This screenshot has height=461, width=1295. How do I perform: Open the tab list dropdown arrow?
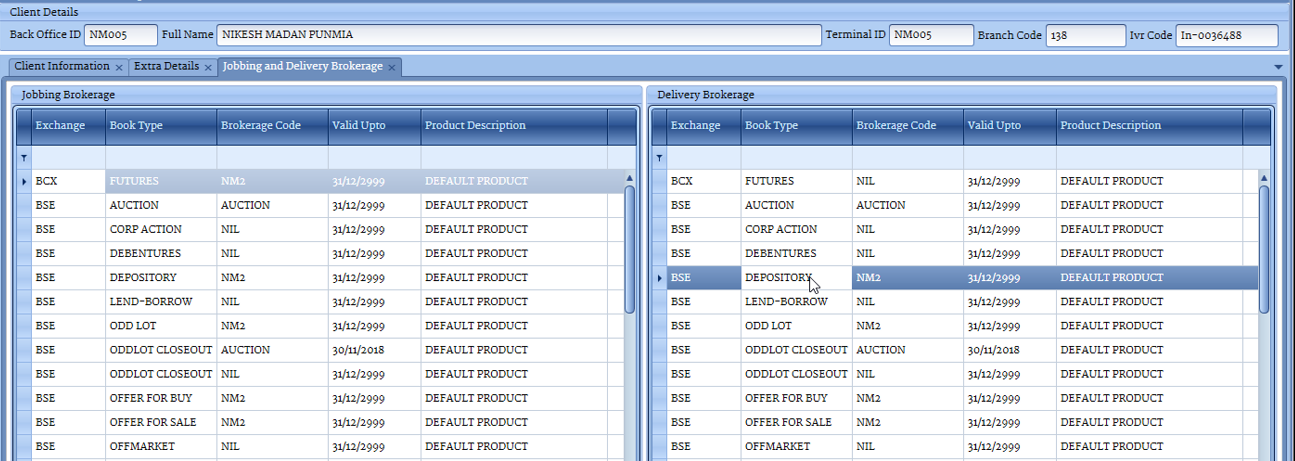coord(1278,67)
